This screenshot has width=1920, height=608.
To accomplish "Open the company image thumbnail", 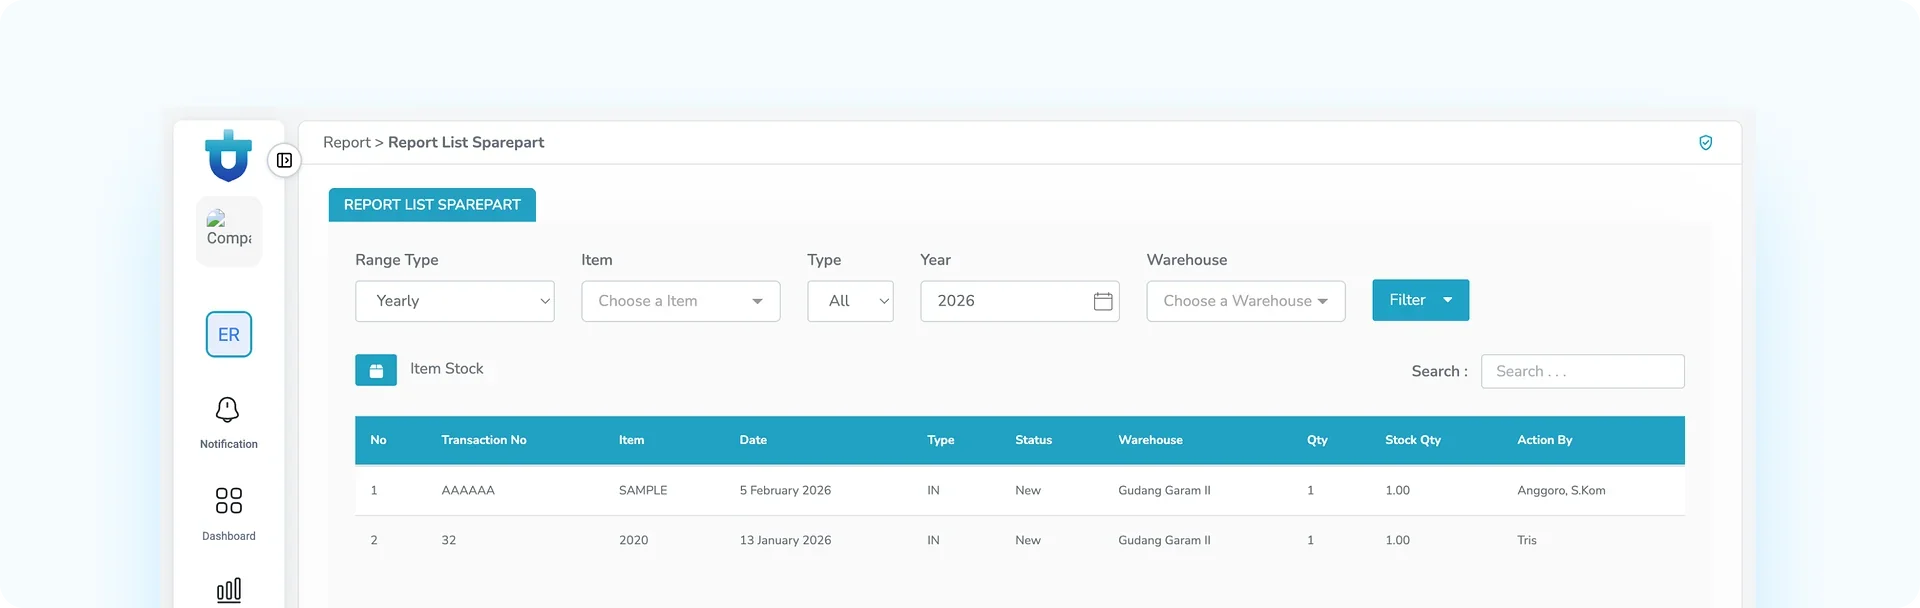I will point(229,230).
